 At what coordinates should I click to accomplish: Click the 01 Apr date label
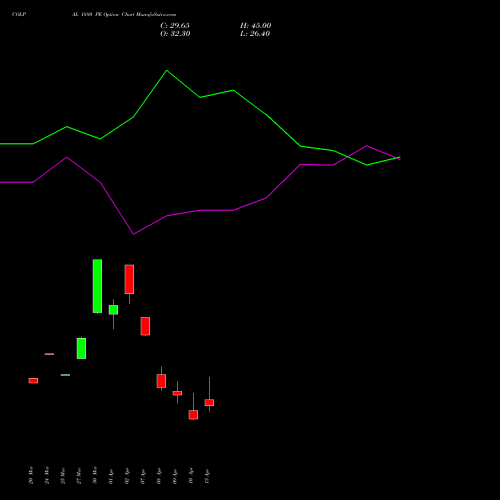[x=111, y=476]
